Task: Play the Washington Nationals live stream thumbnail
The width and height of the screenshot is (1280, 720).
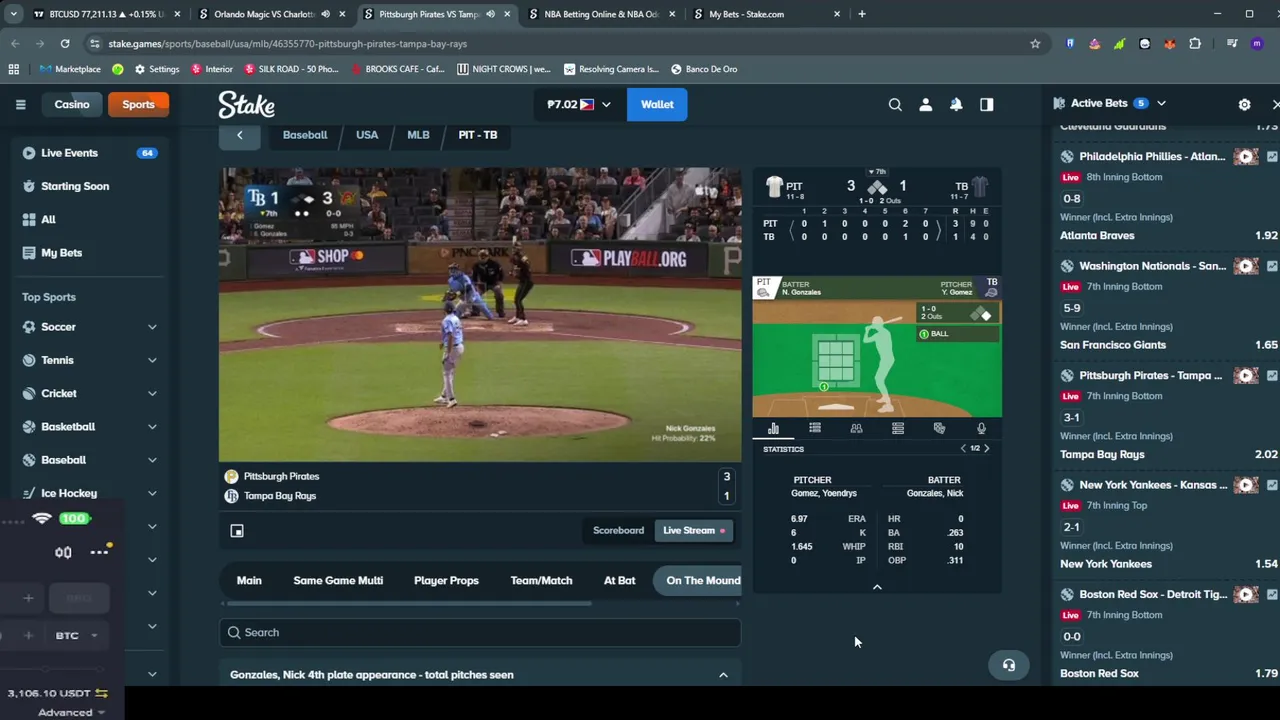Action: coord(1245,266)
